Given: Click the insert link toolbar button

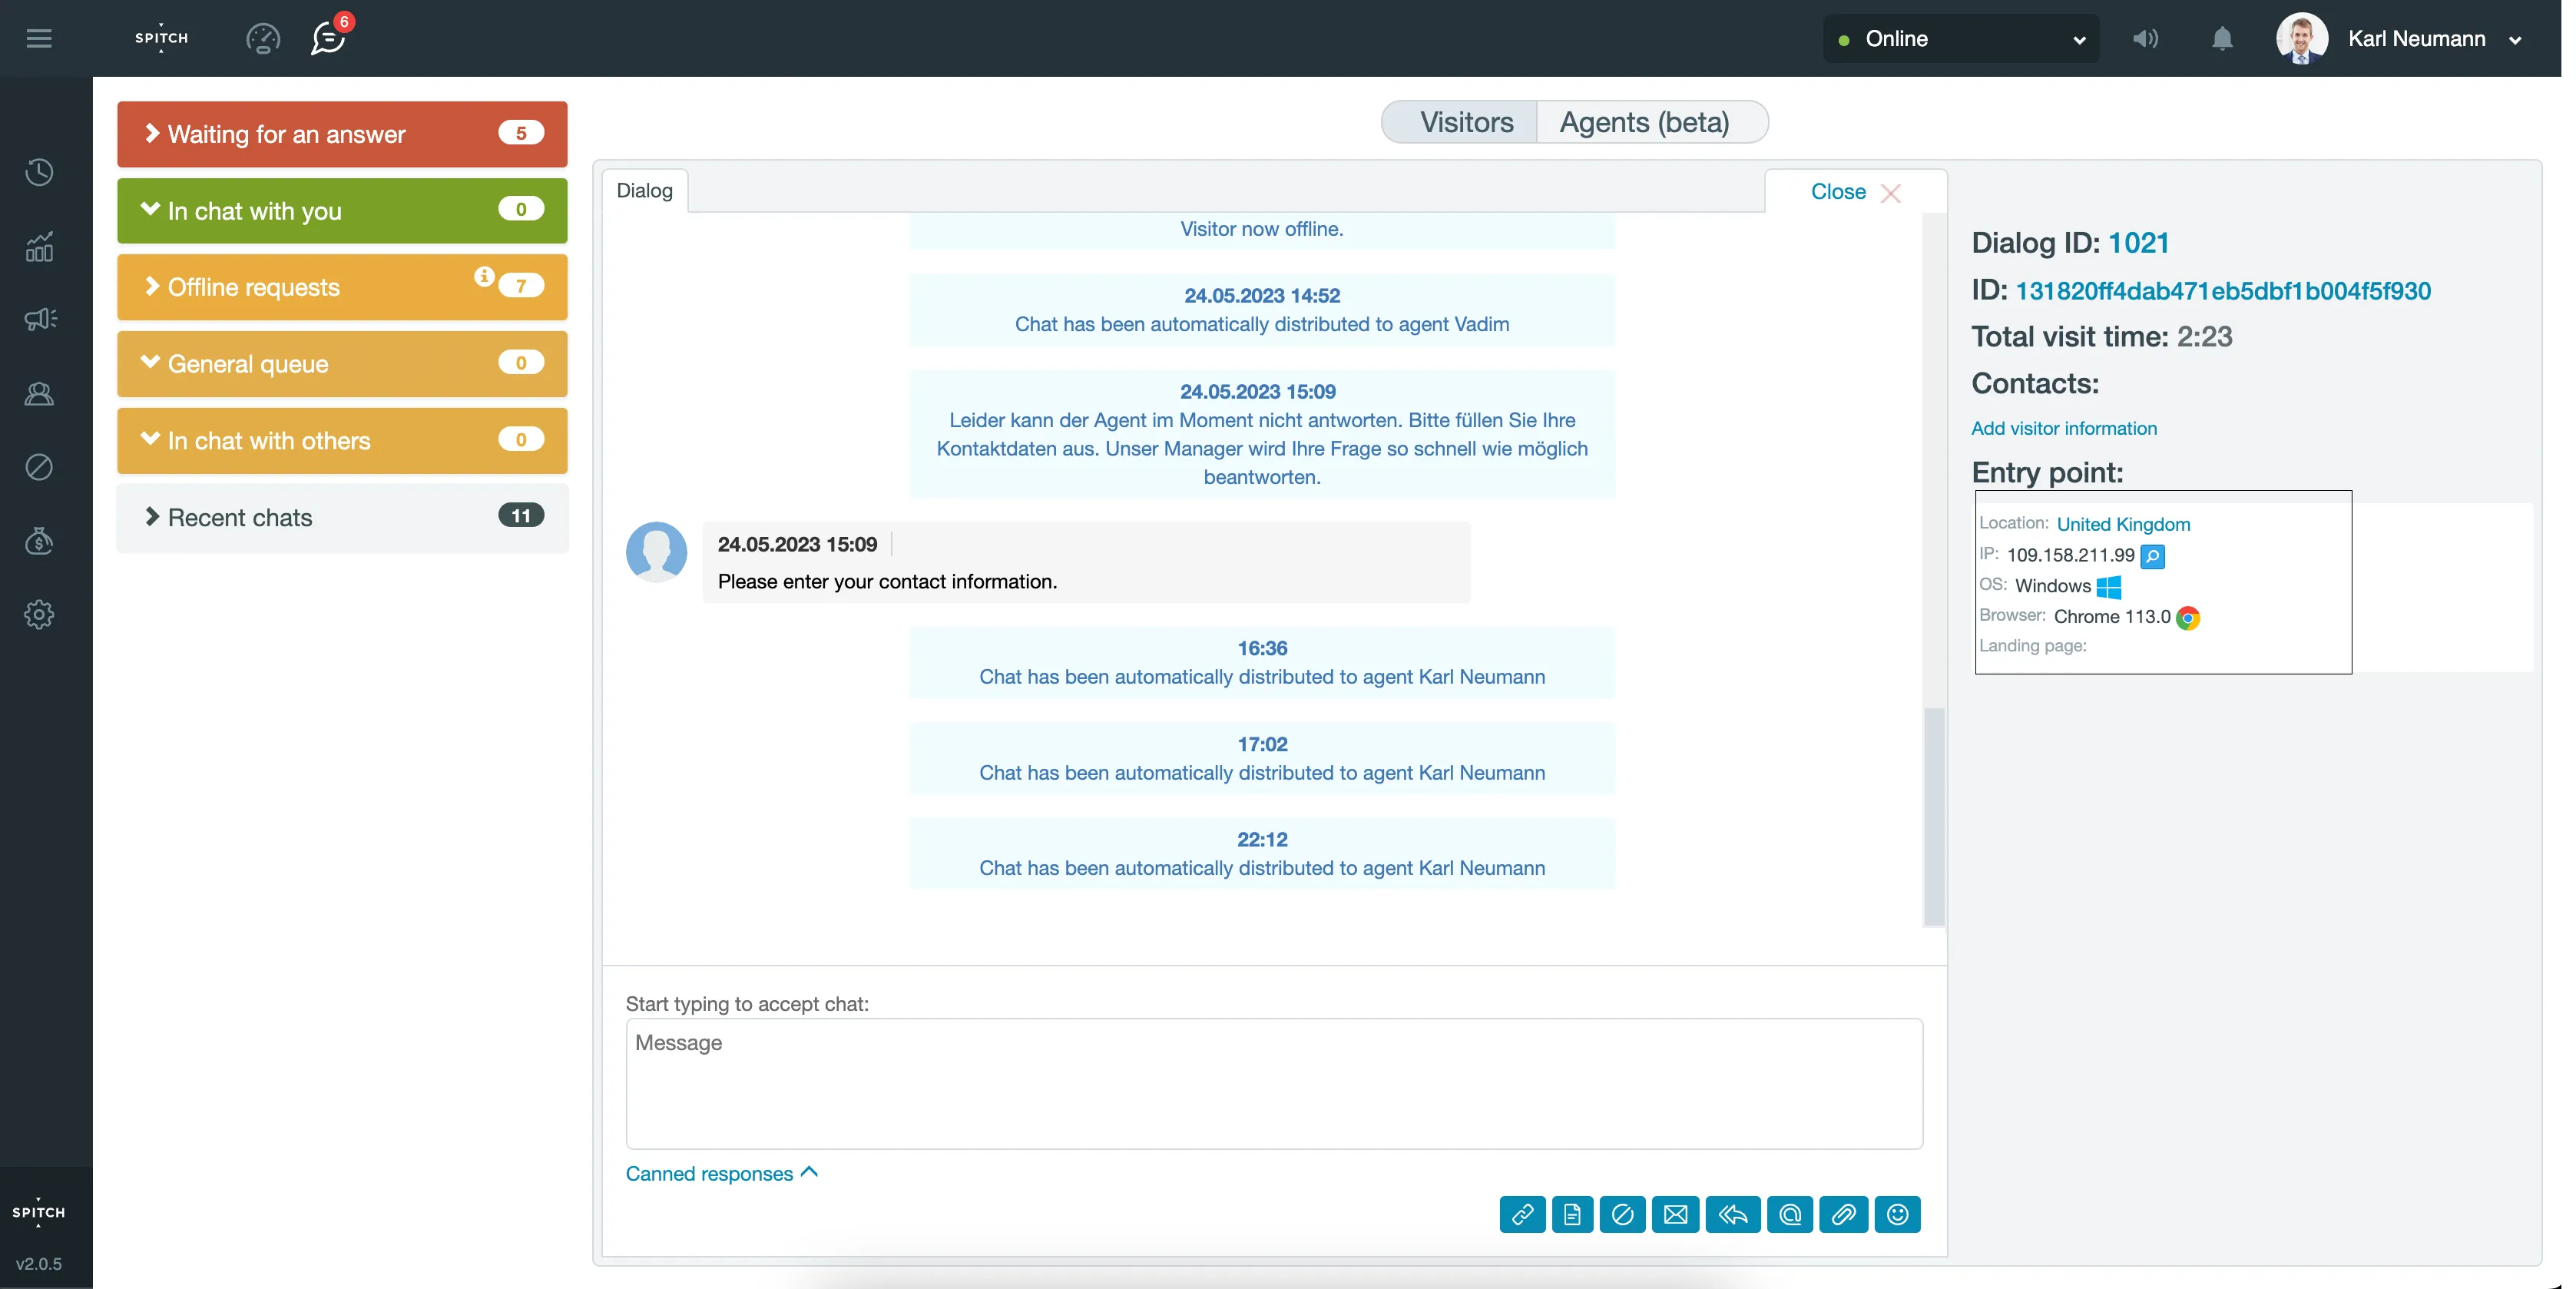Looking at the screenshot, I should coord(1521,1214).
